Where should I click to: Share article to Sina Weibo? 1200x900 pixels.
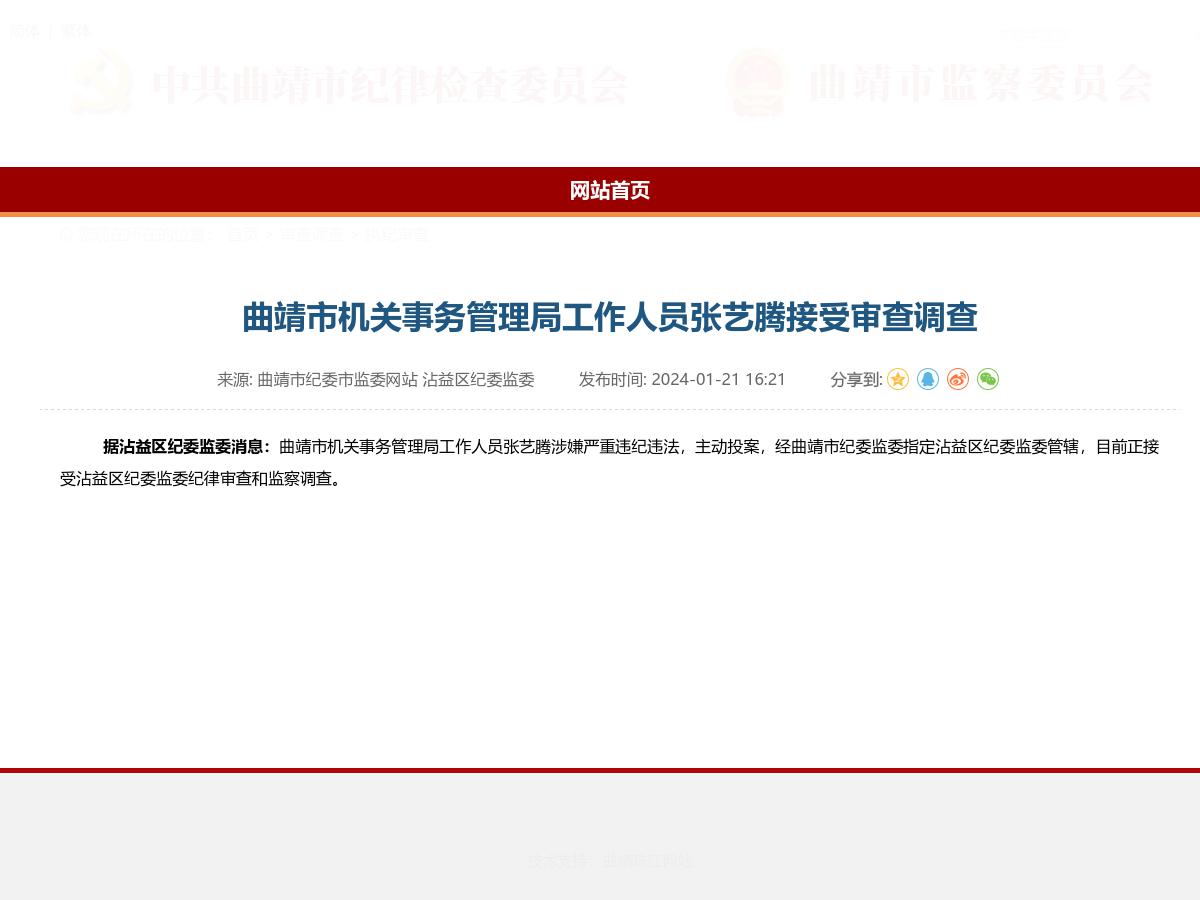pyautogui.click(x=957, y=379)
